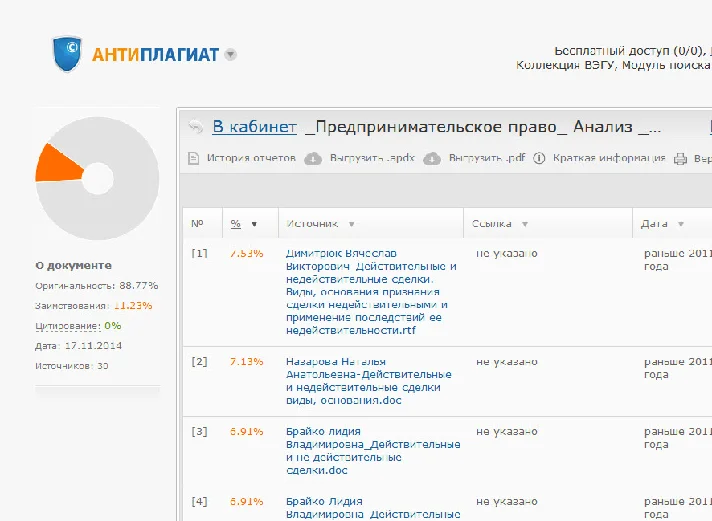Viewport: 712px width, 521px height.
Task: Open source Назарова Наталья Анатольевна link
Action: coord(369,381)
